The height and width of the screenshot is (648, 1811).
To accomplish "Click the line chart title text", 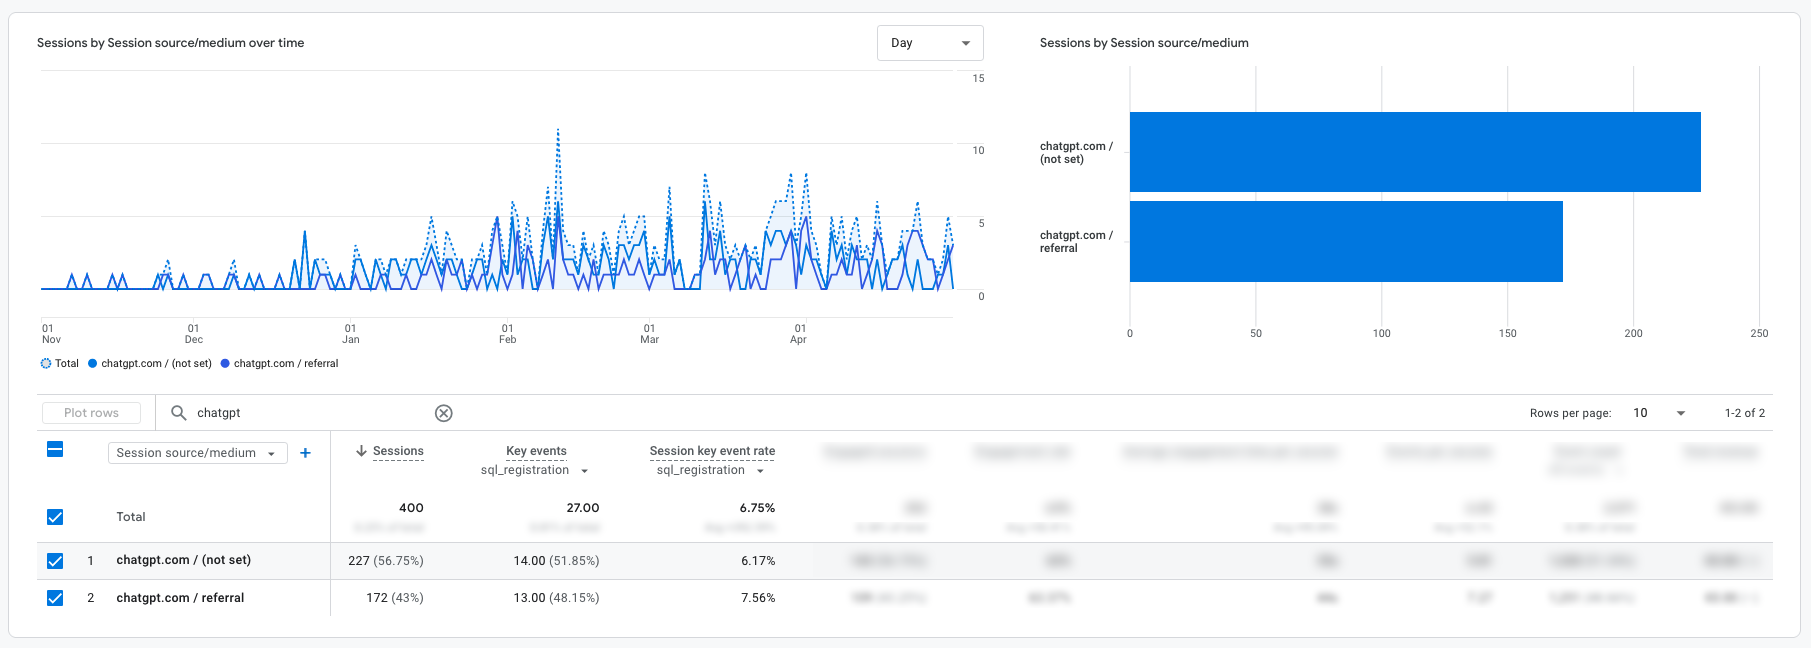I will (x=171, y=43).
